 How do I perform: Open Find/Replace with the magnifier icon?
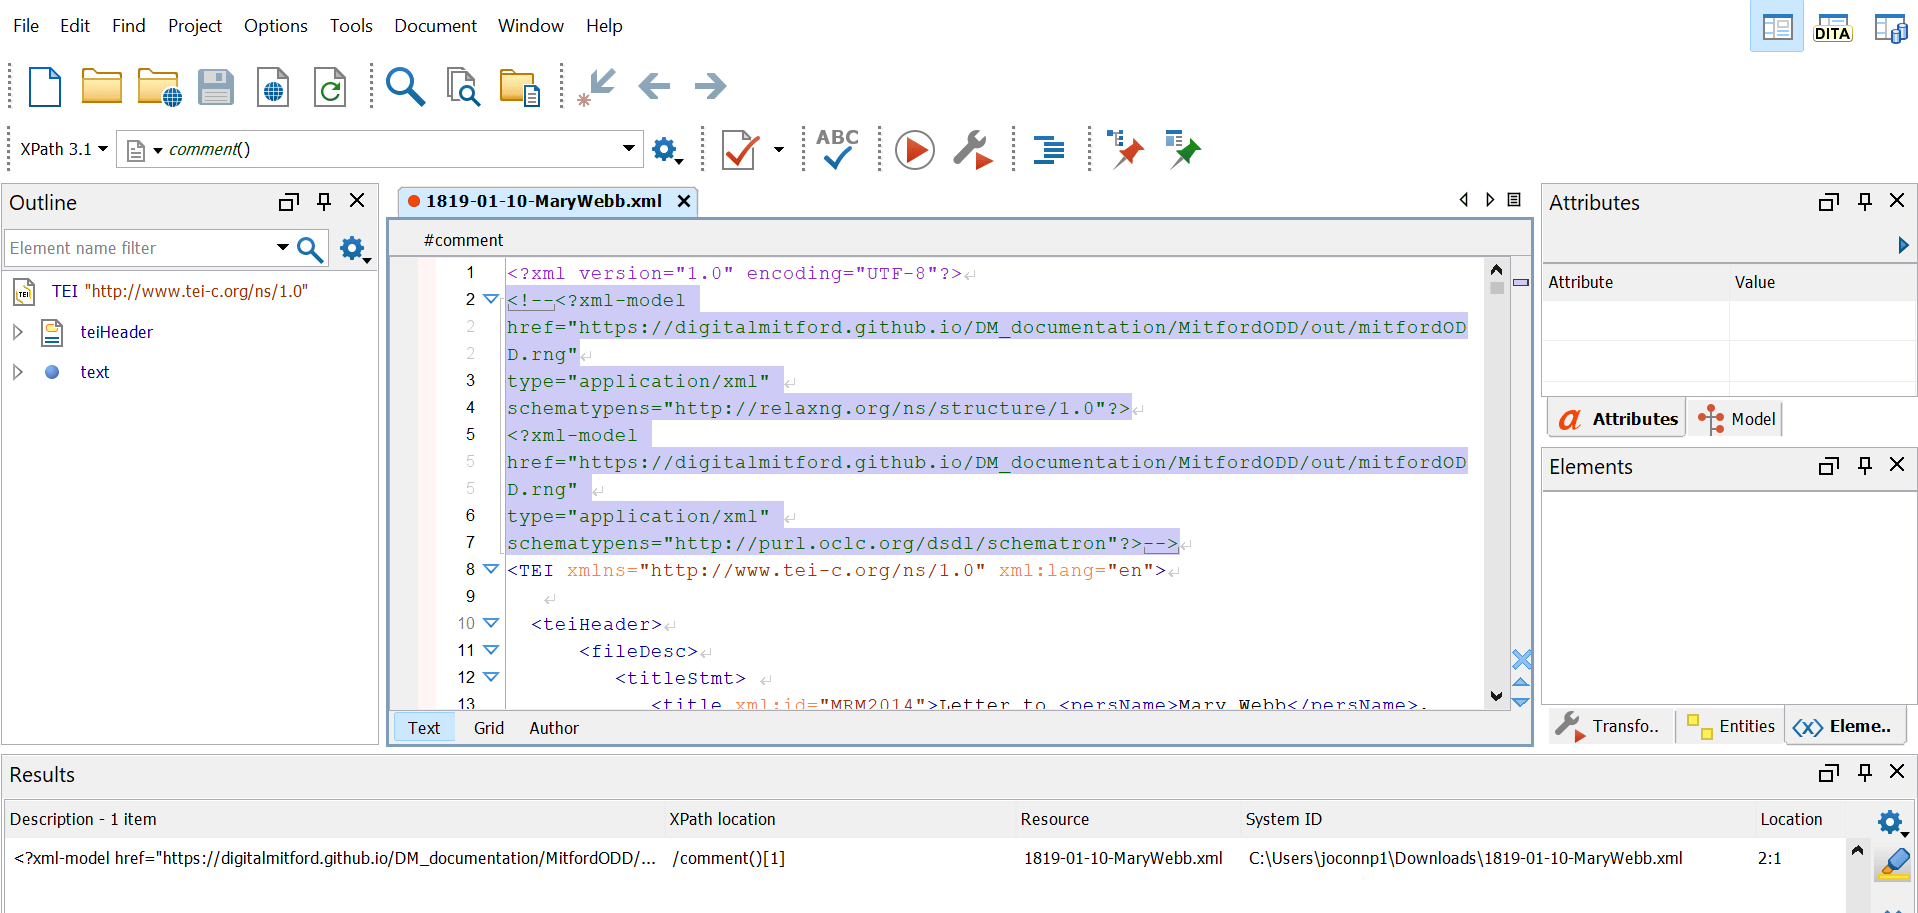click(x=405, y=87)
